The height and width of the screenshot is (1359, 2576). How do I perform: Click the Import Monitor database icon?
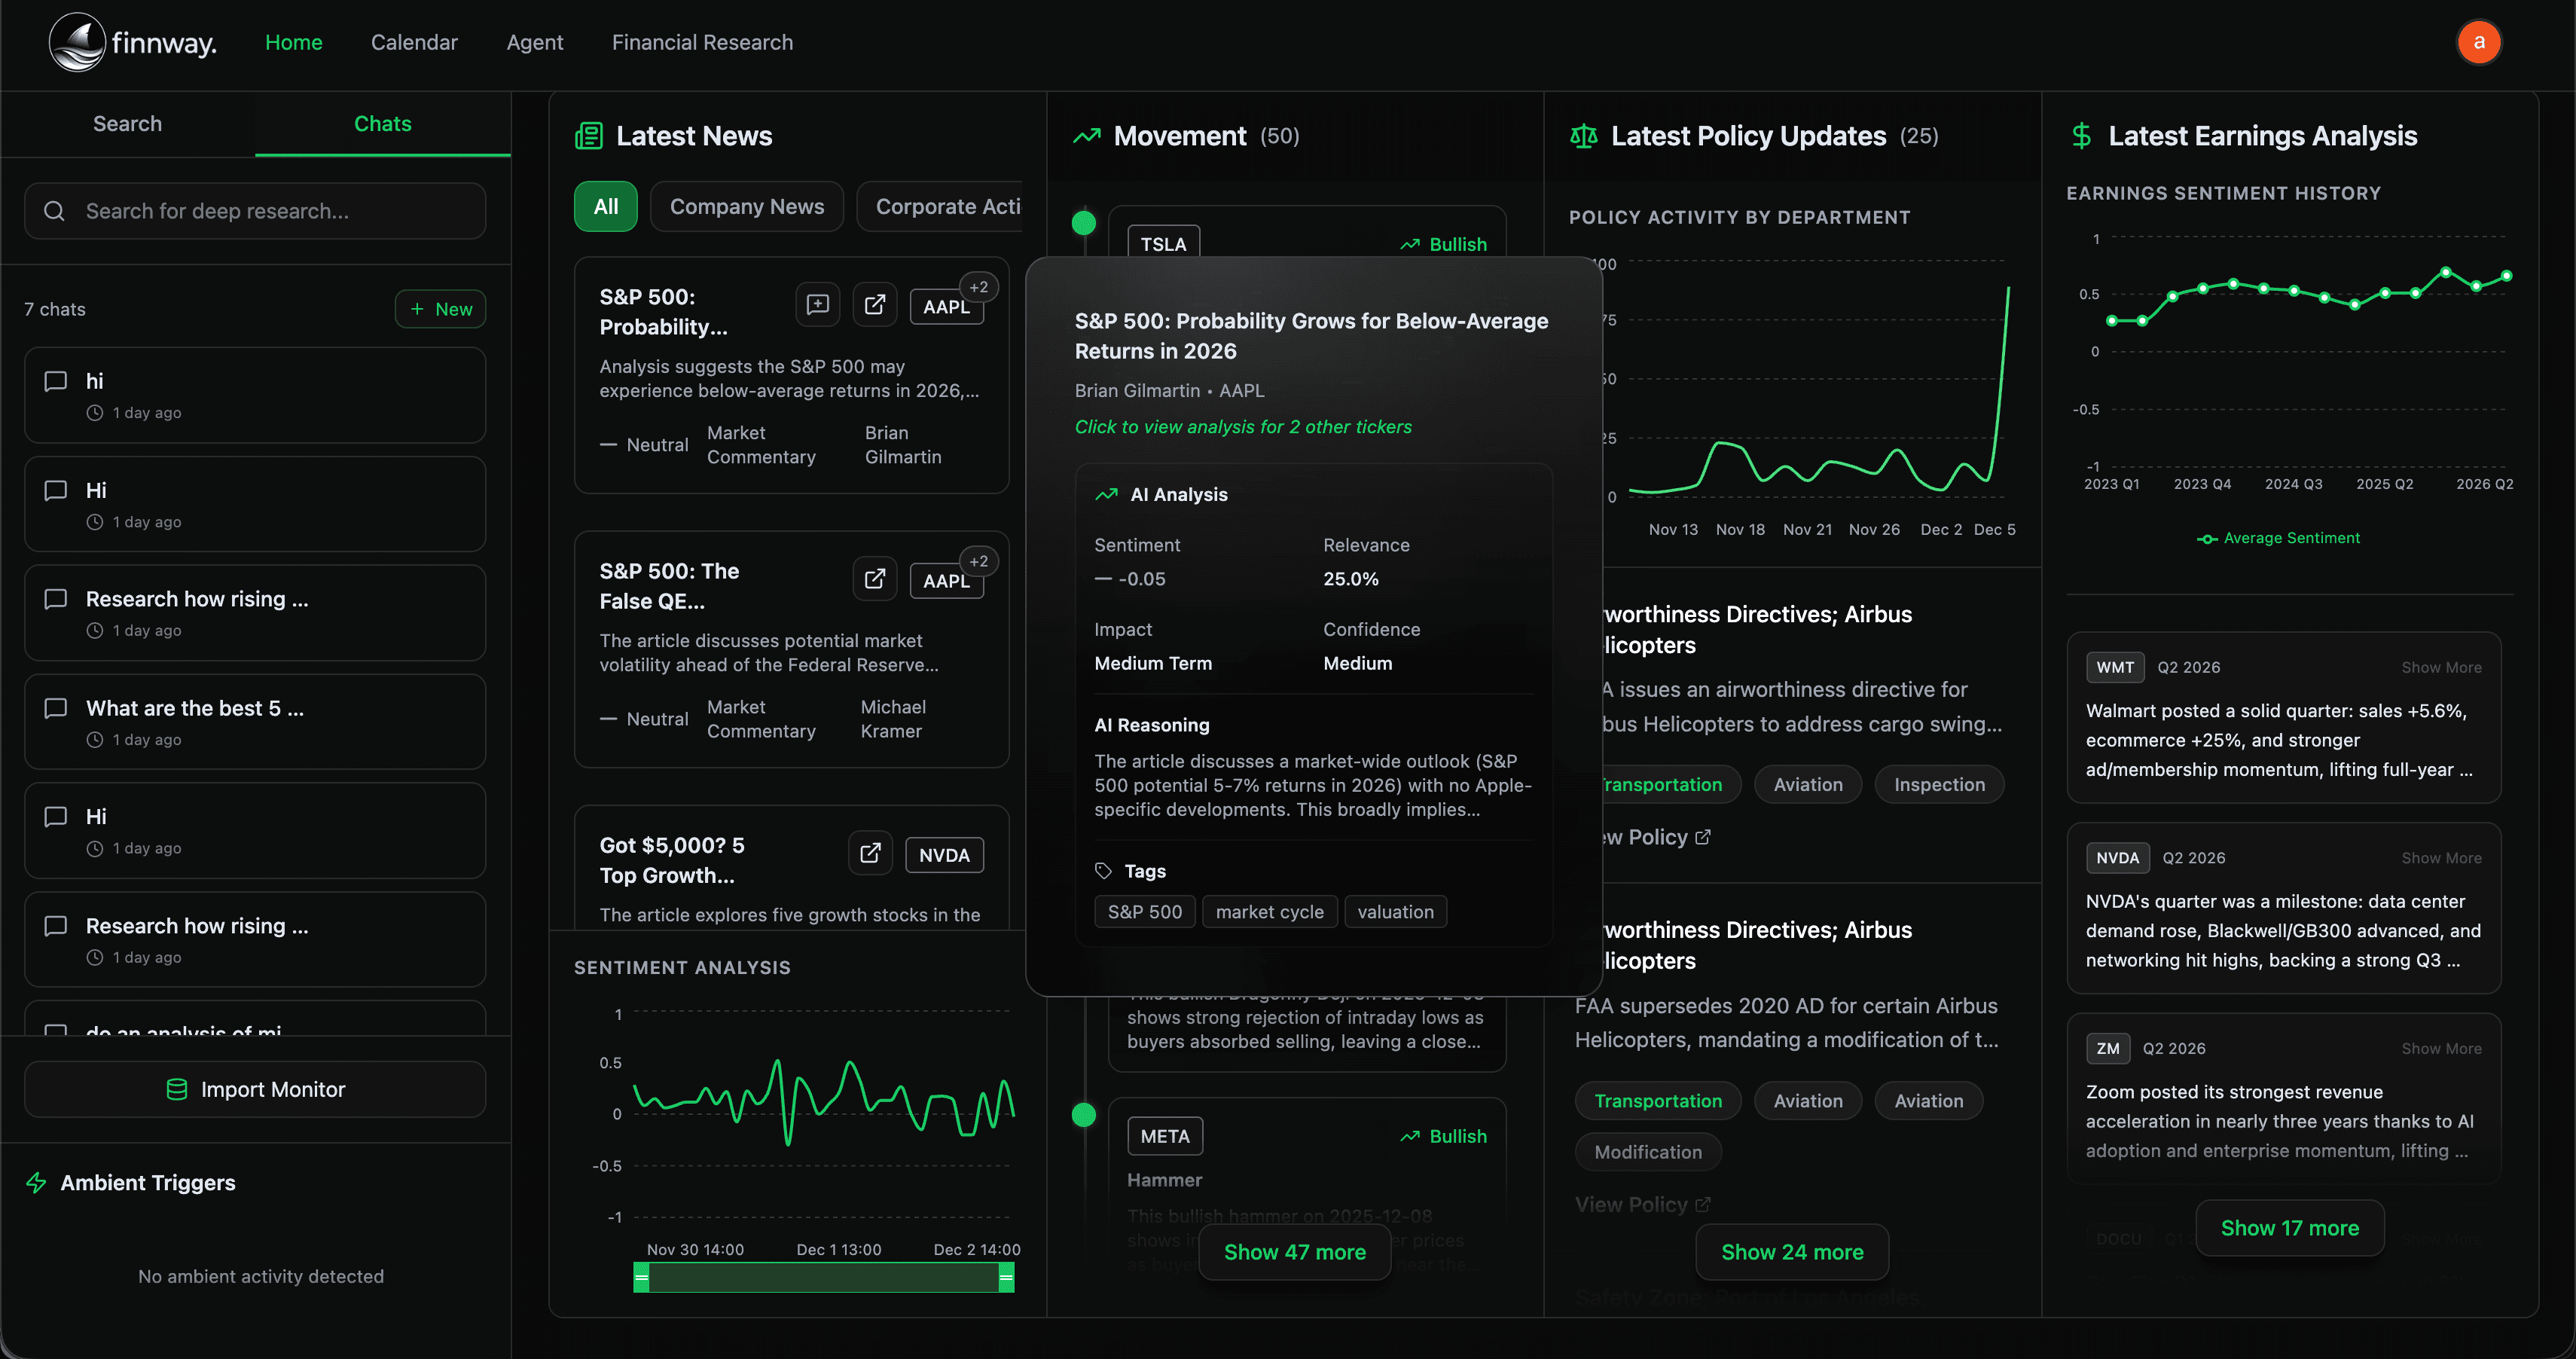(x=177, y=1089)
